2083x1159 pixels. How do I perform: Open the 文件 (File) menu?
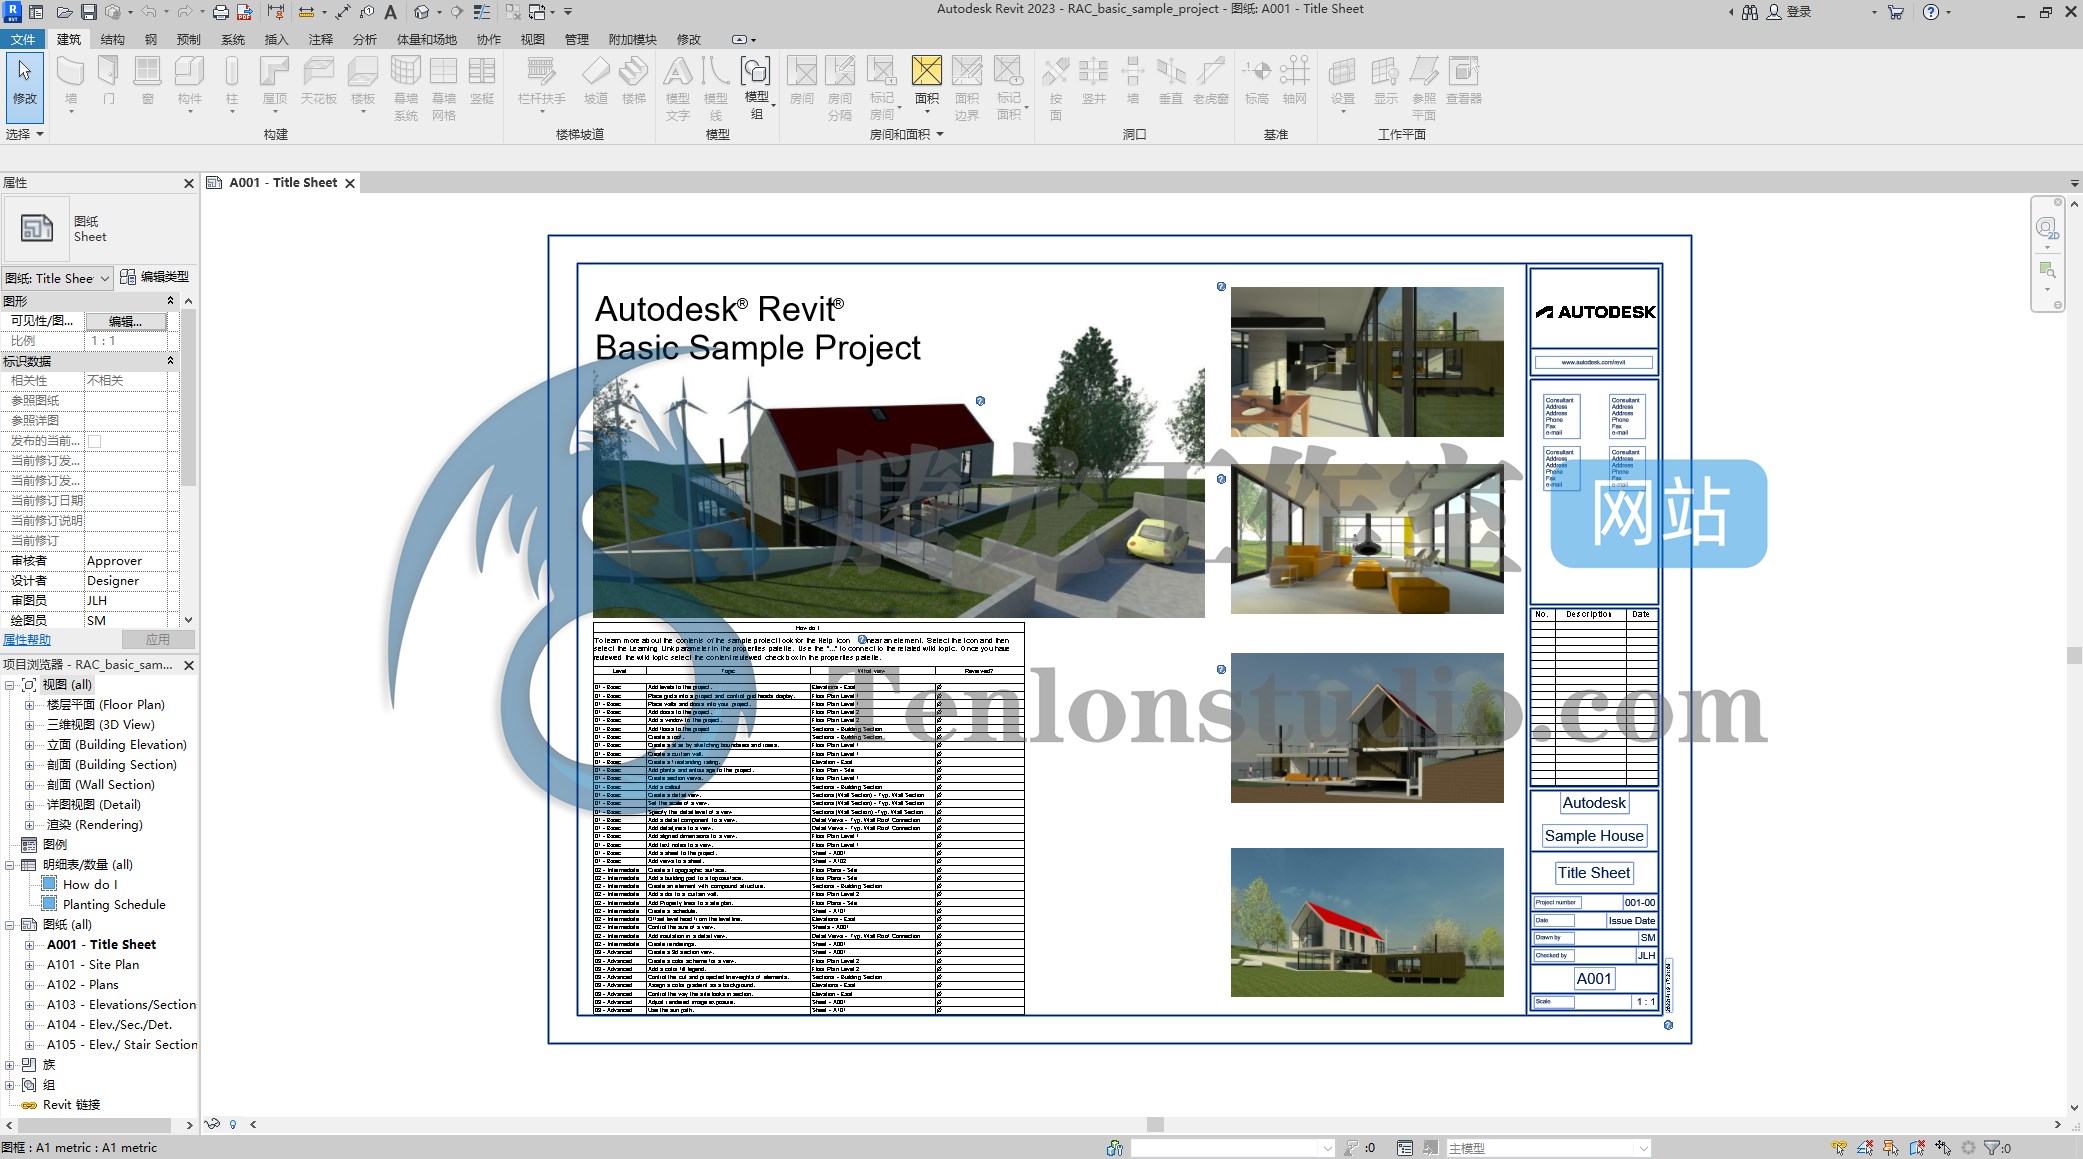click(x=23, y=39)
